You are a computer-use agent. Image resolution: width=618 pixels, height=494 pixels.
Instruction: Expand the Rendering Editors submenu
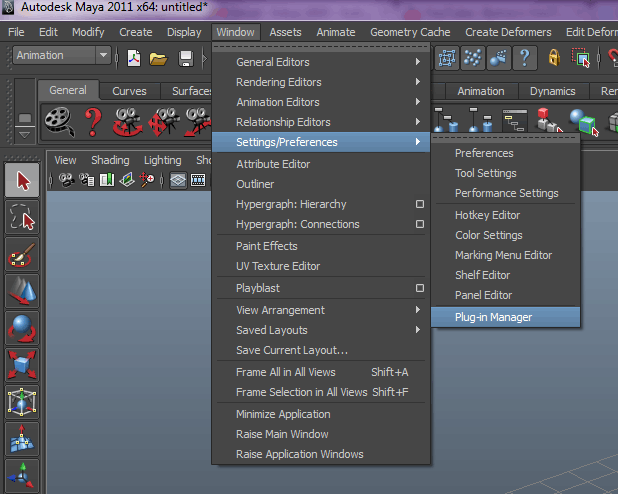tap(321, 82)
